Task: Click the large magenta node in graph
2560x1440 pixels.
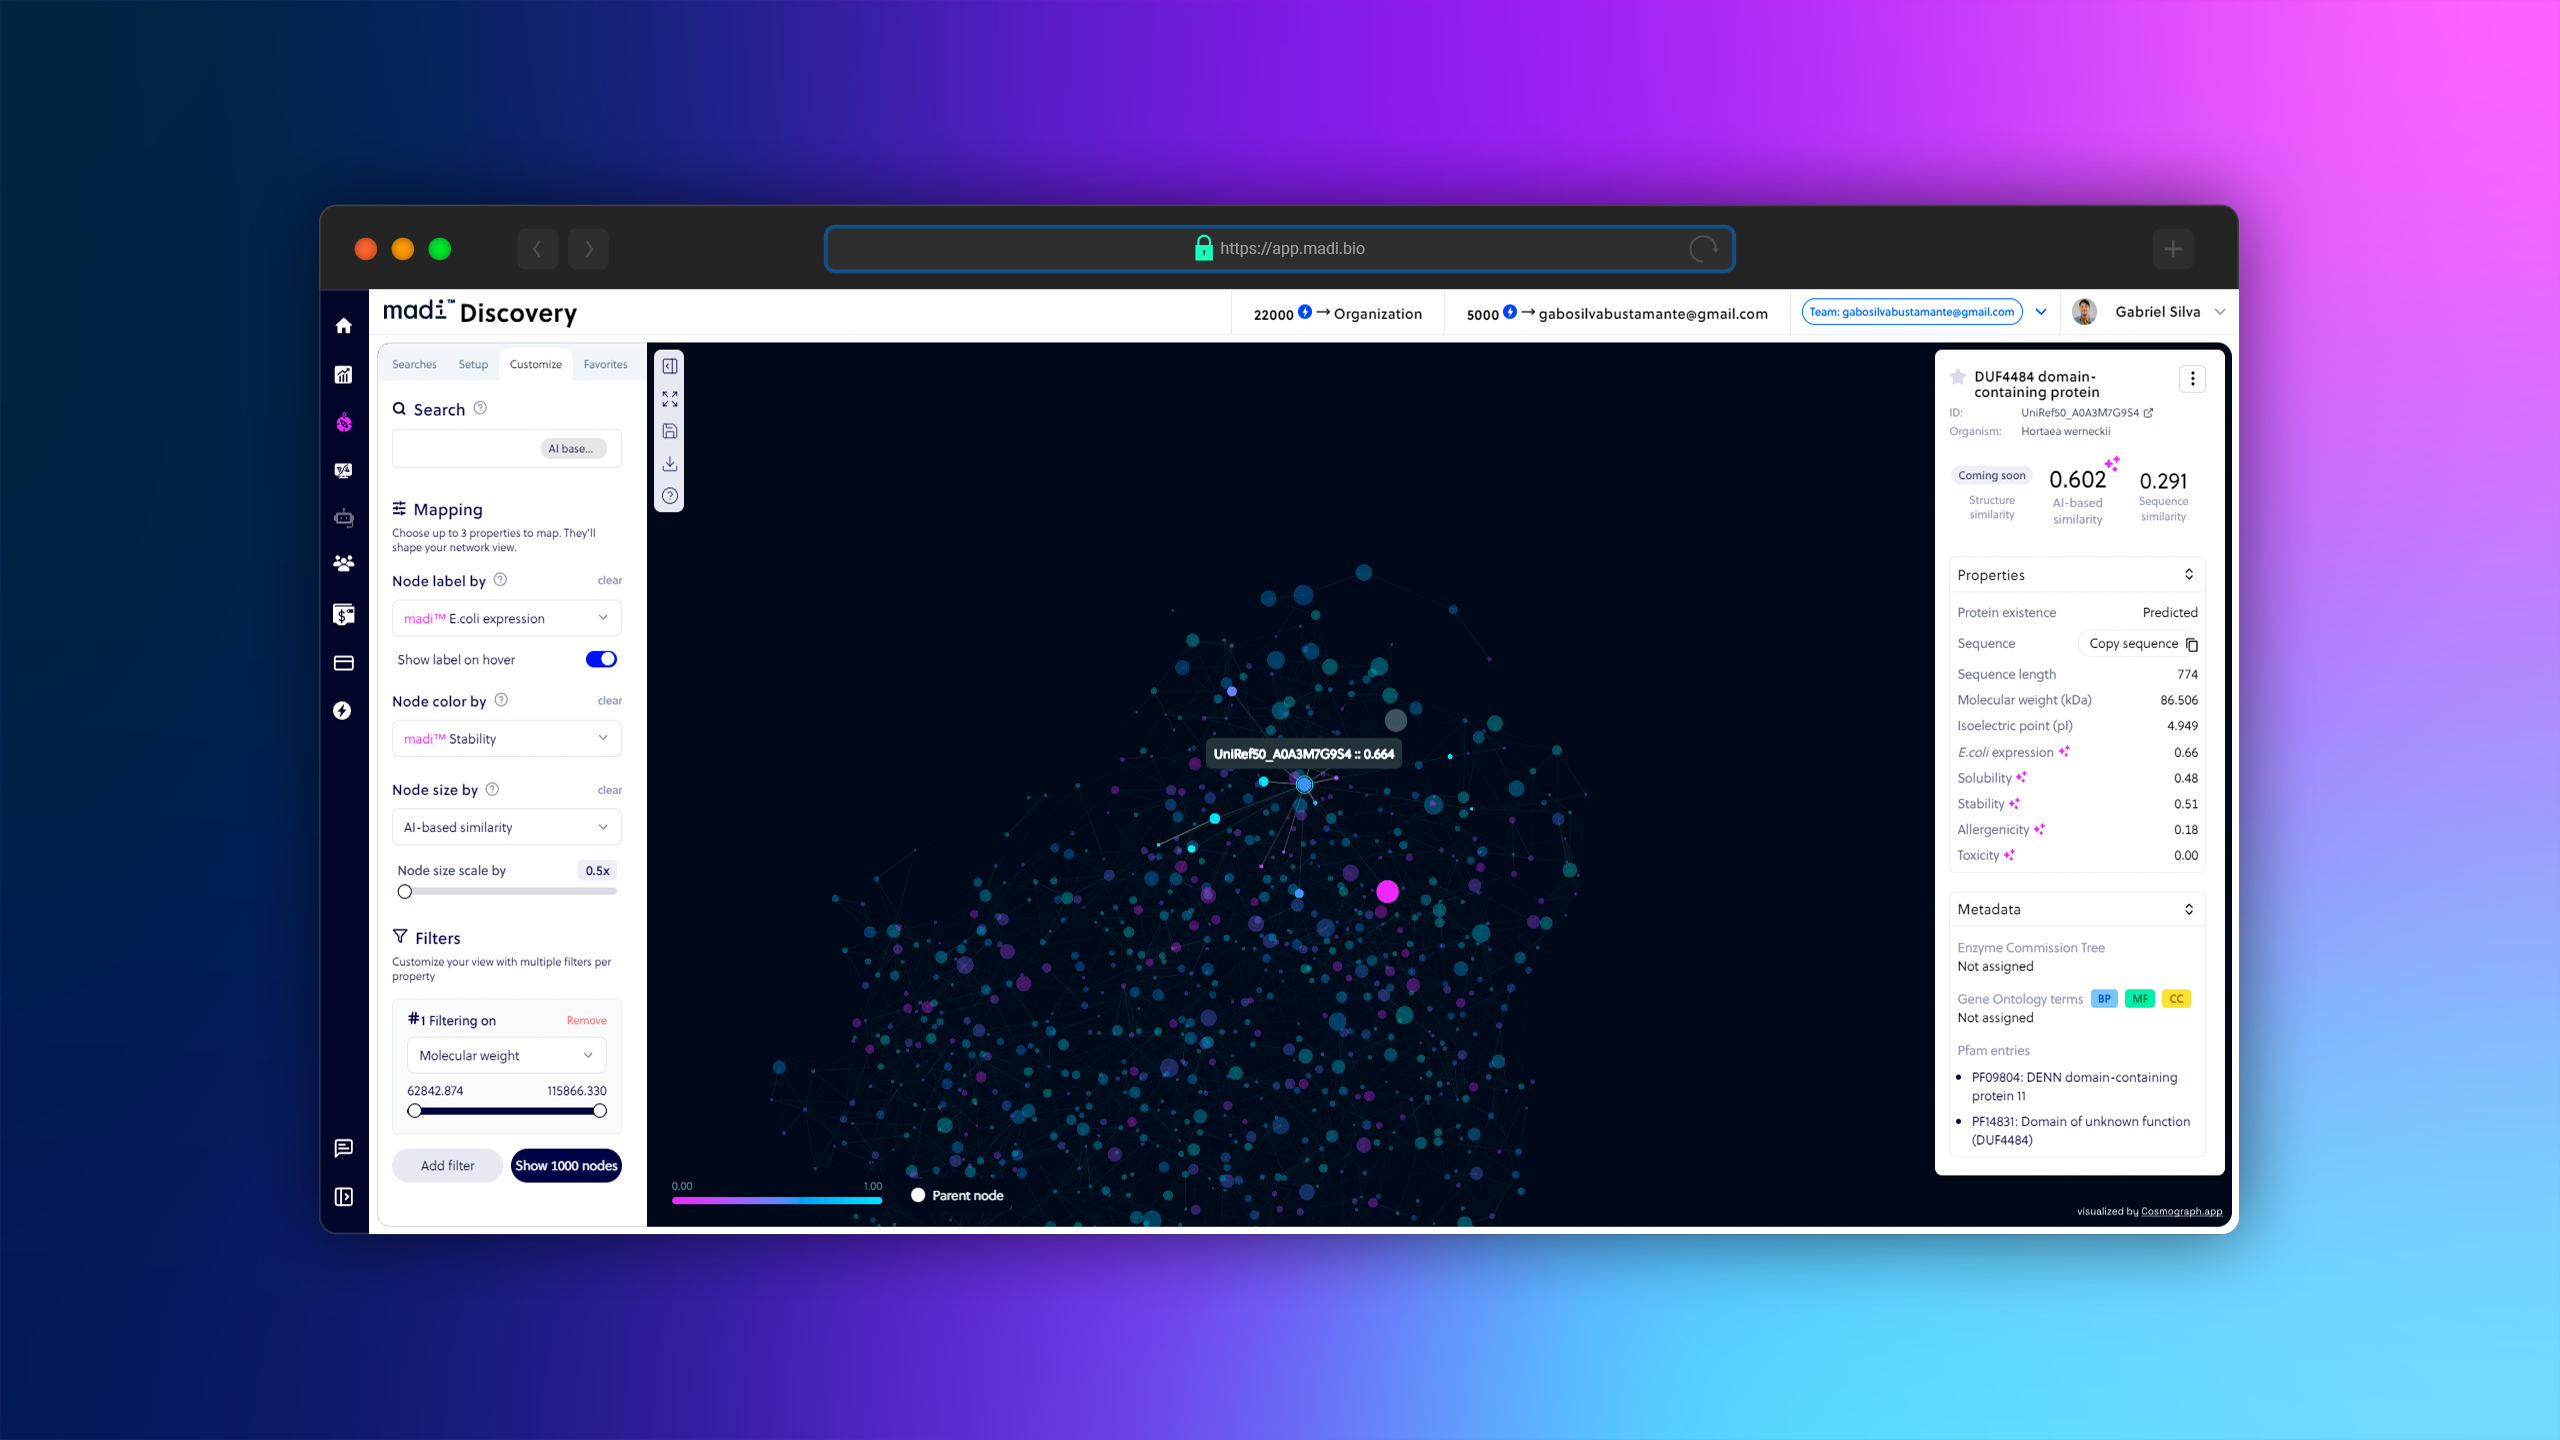Action: tap(1387, 891)
